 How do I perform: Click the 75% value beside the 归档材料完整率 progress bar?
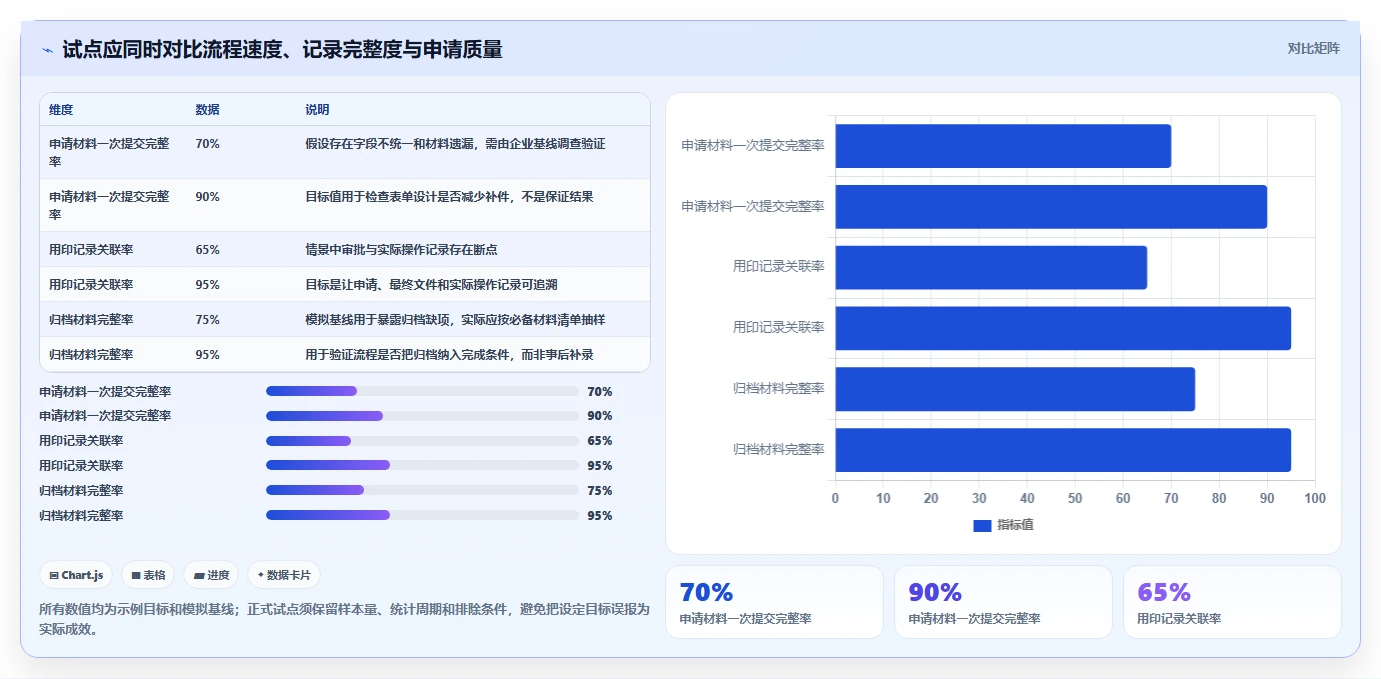(600, 491)
